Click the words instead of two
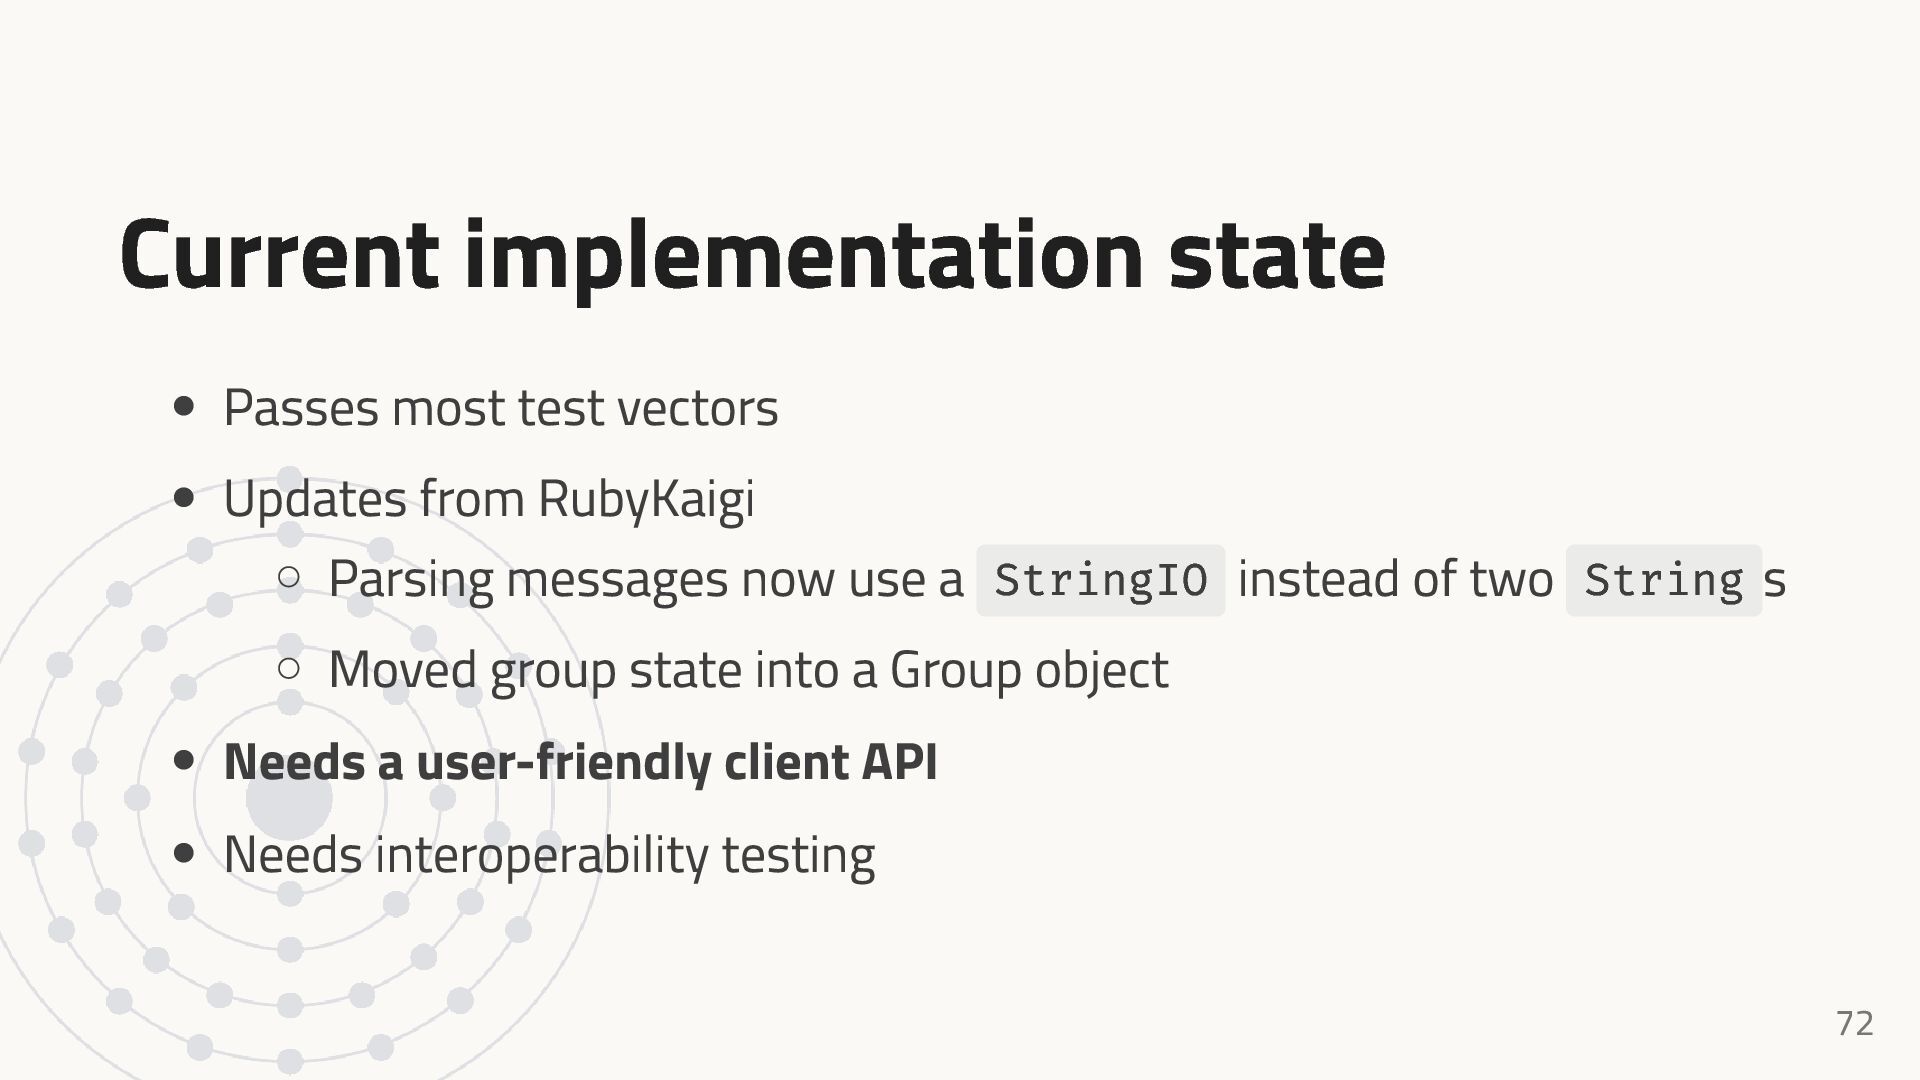 click(x=1395, y=580)
